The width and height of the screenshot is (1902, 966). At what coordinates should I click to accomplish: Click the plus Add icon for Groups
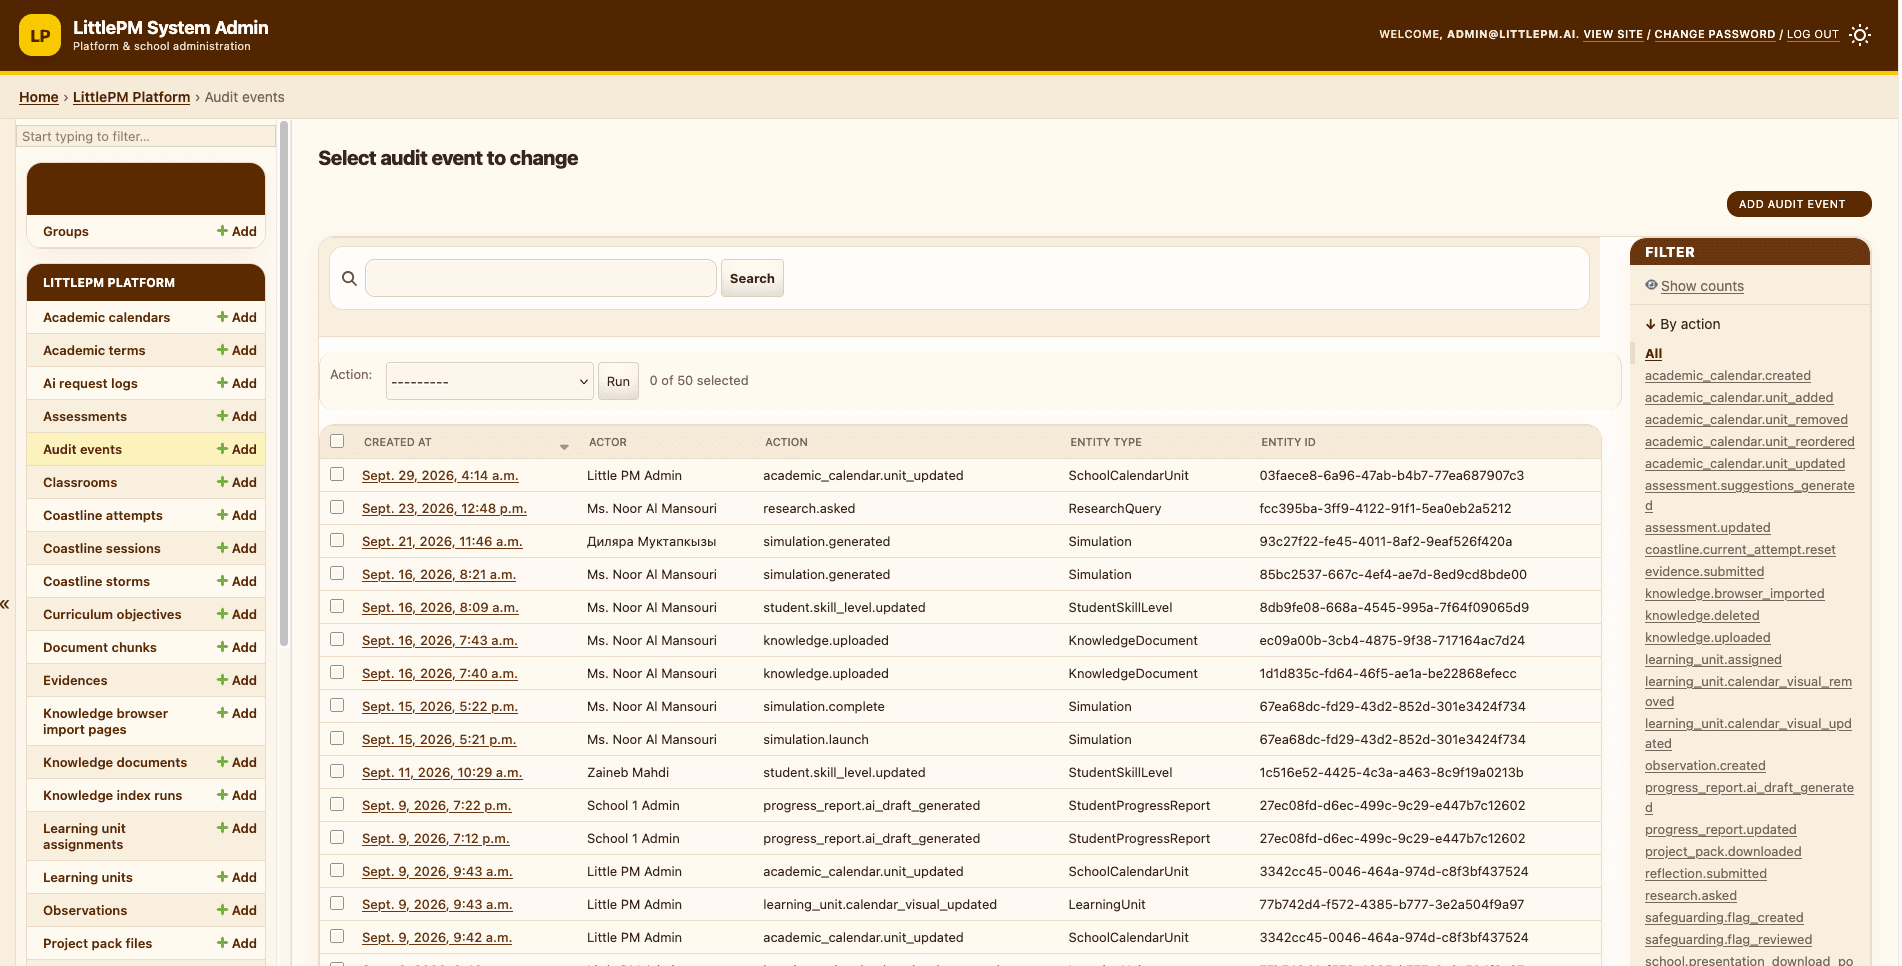pyautogui.click(x=237, y=231)
